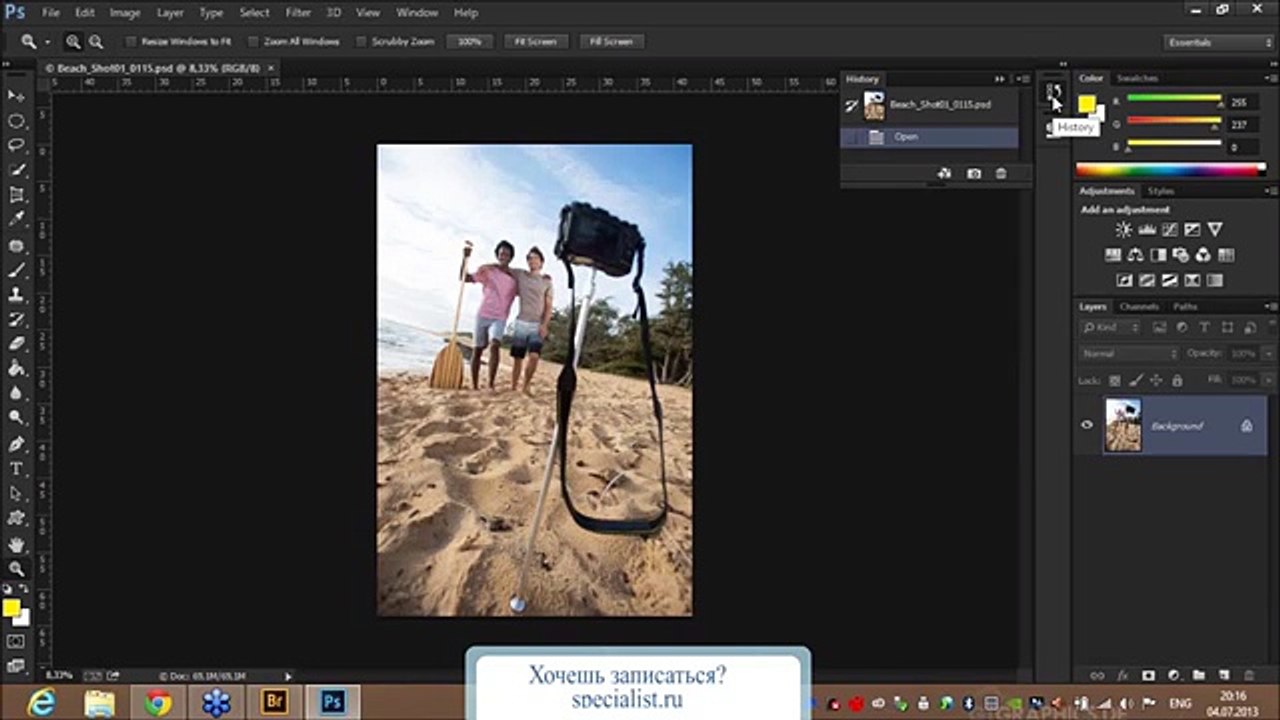Select the Brush tool

pos(16,270)
